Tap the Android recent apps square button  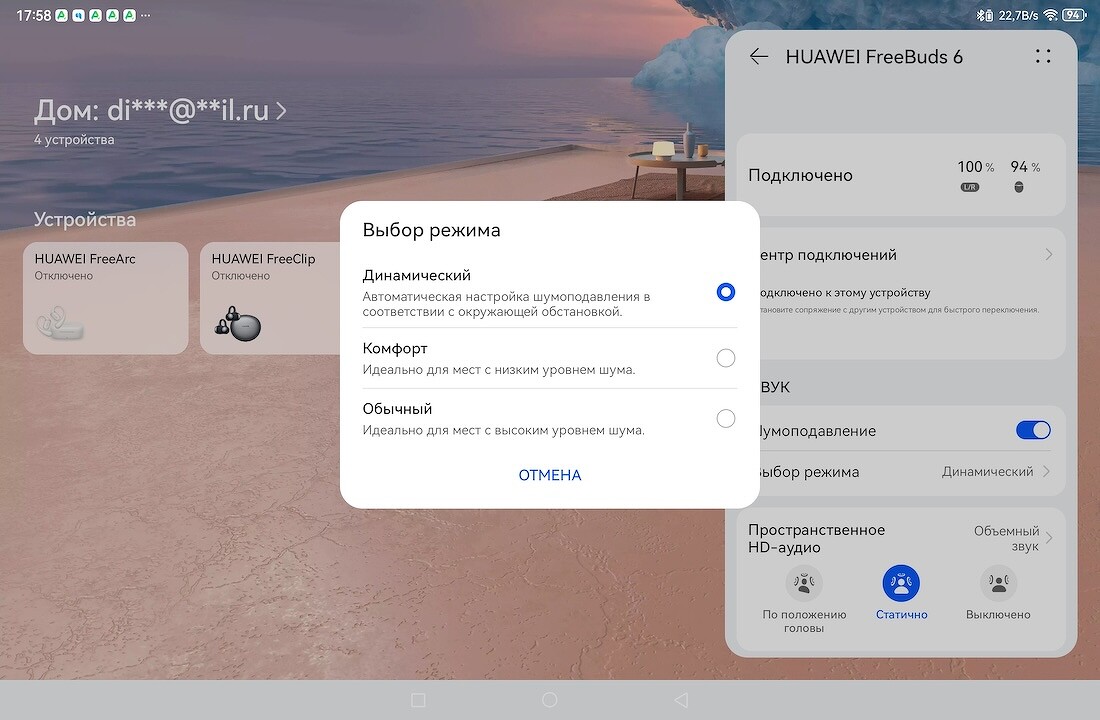coord(419,700)
